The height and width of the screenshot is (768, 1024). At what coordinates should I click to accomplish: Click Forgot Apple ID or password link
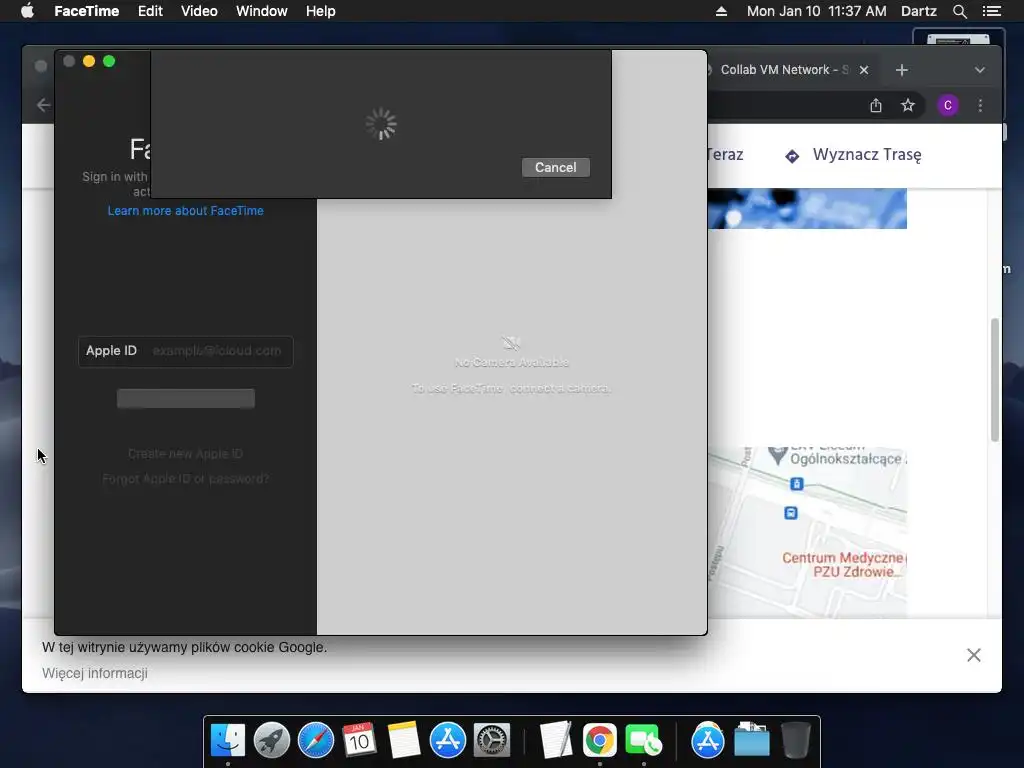pos(185,479)
